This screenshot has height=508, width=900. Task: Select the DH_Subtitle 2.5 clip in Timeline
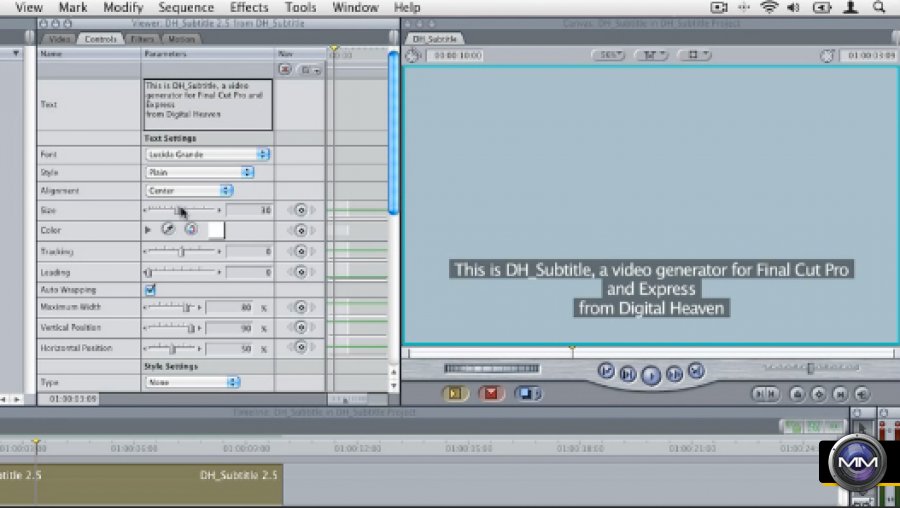tap(141, 484)
